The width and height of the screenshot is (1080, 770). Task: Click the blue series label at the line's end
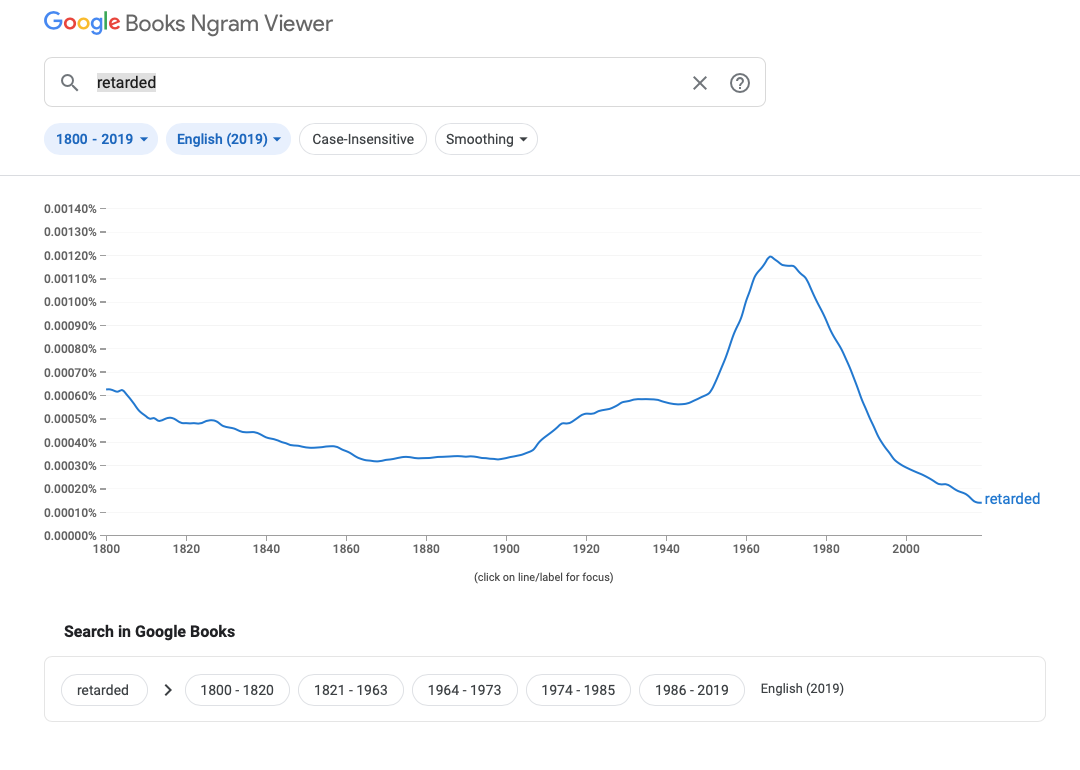[x=1012, y=499]
